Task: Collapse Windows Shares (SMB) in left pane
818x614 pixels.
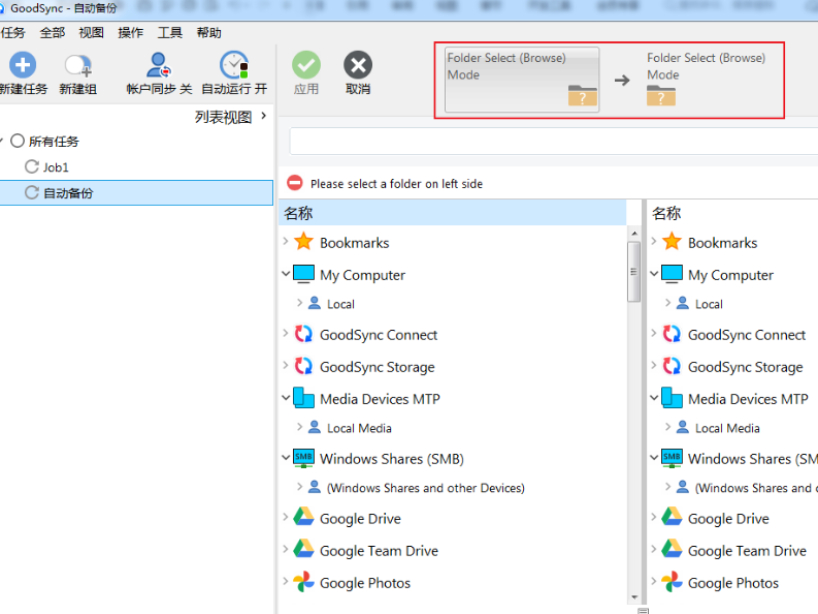Action: click(x=286, y=458)
